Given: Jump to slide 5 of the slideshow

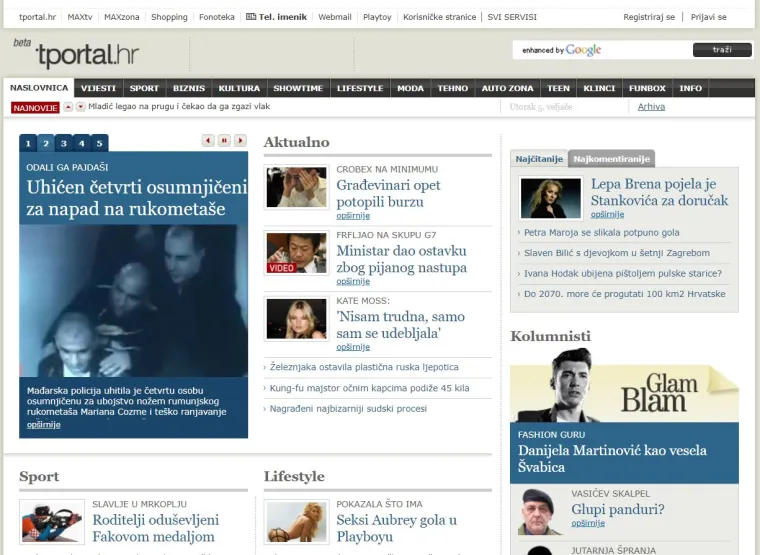Looking at the screenshot, I should coord(99,143).
